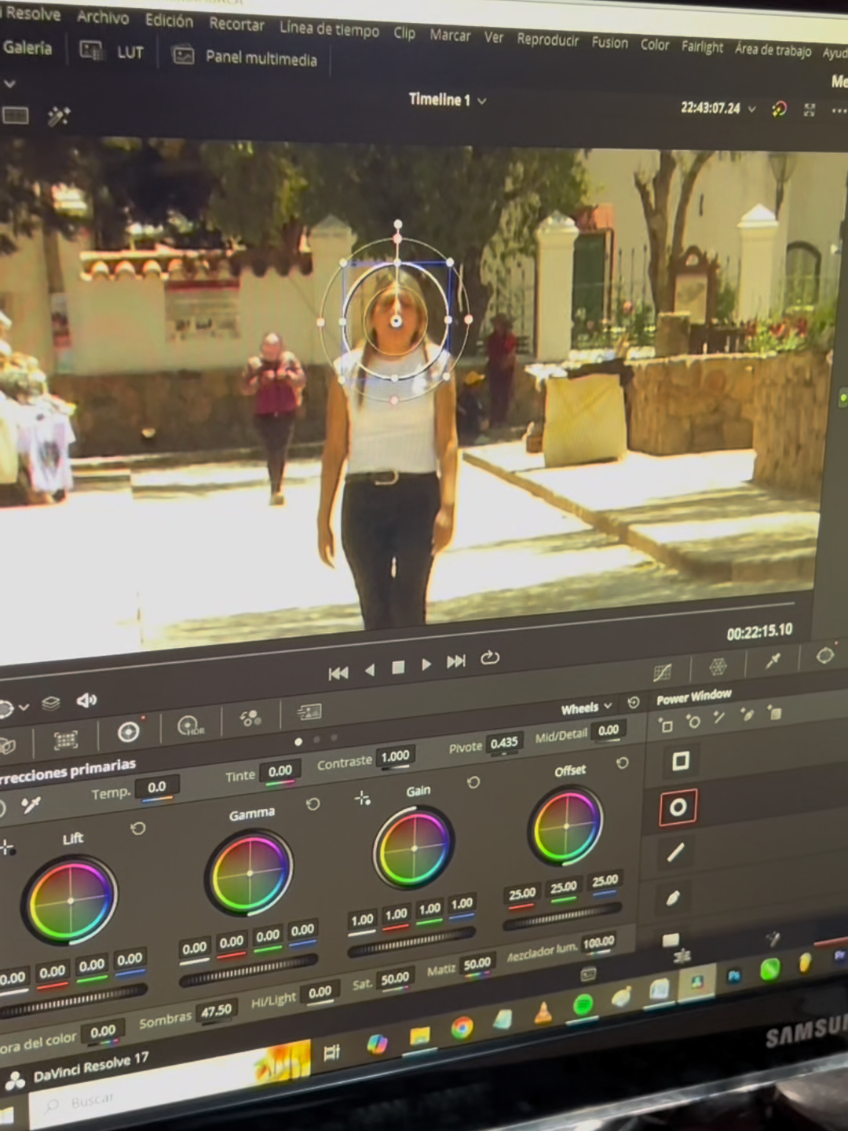Play the clip forward

coord(426,664)
